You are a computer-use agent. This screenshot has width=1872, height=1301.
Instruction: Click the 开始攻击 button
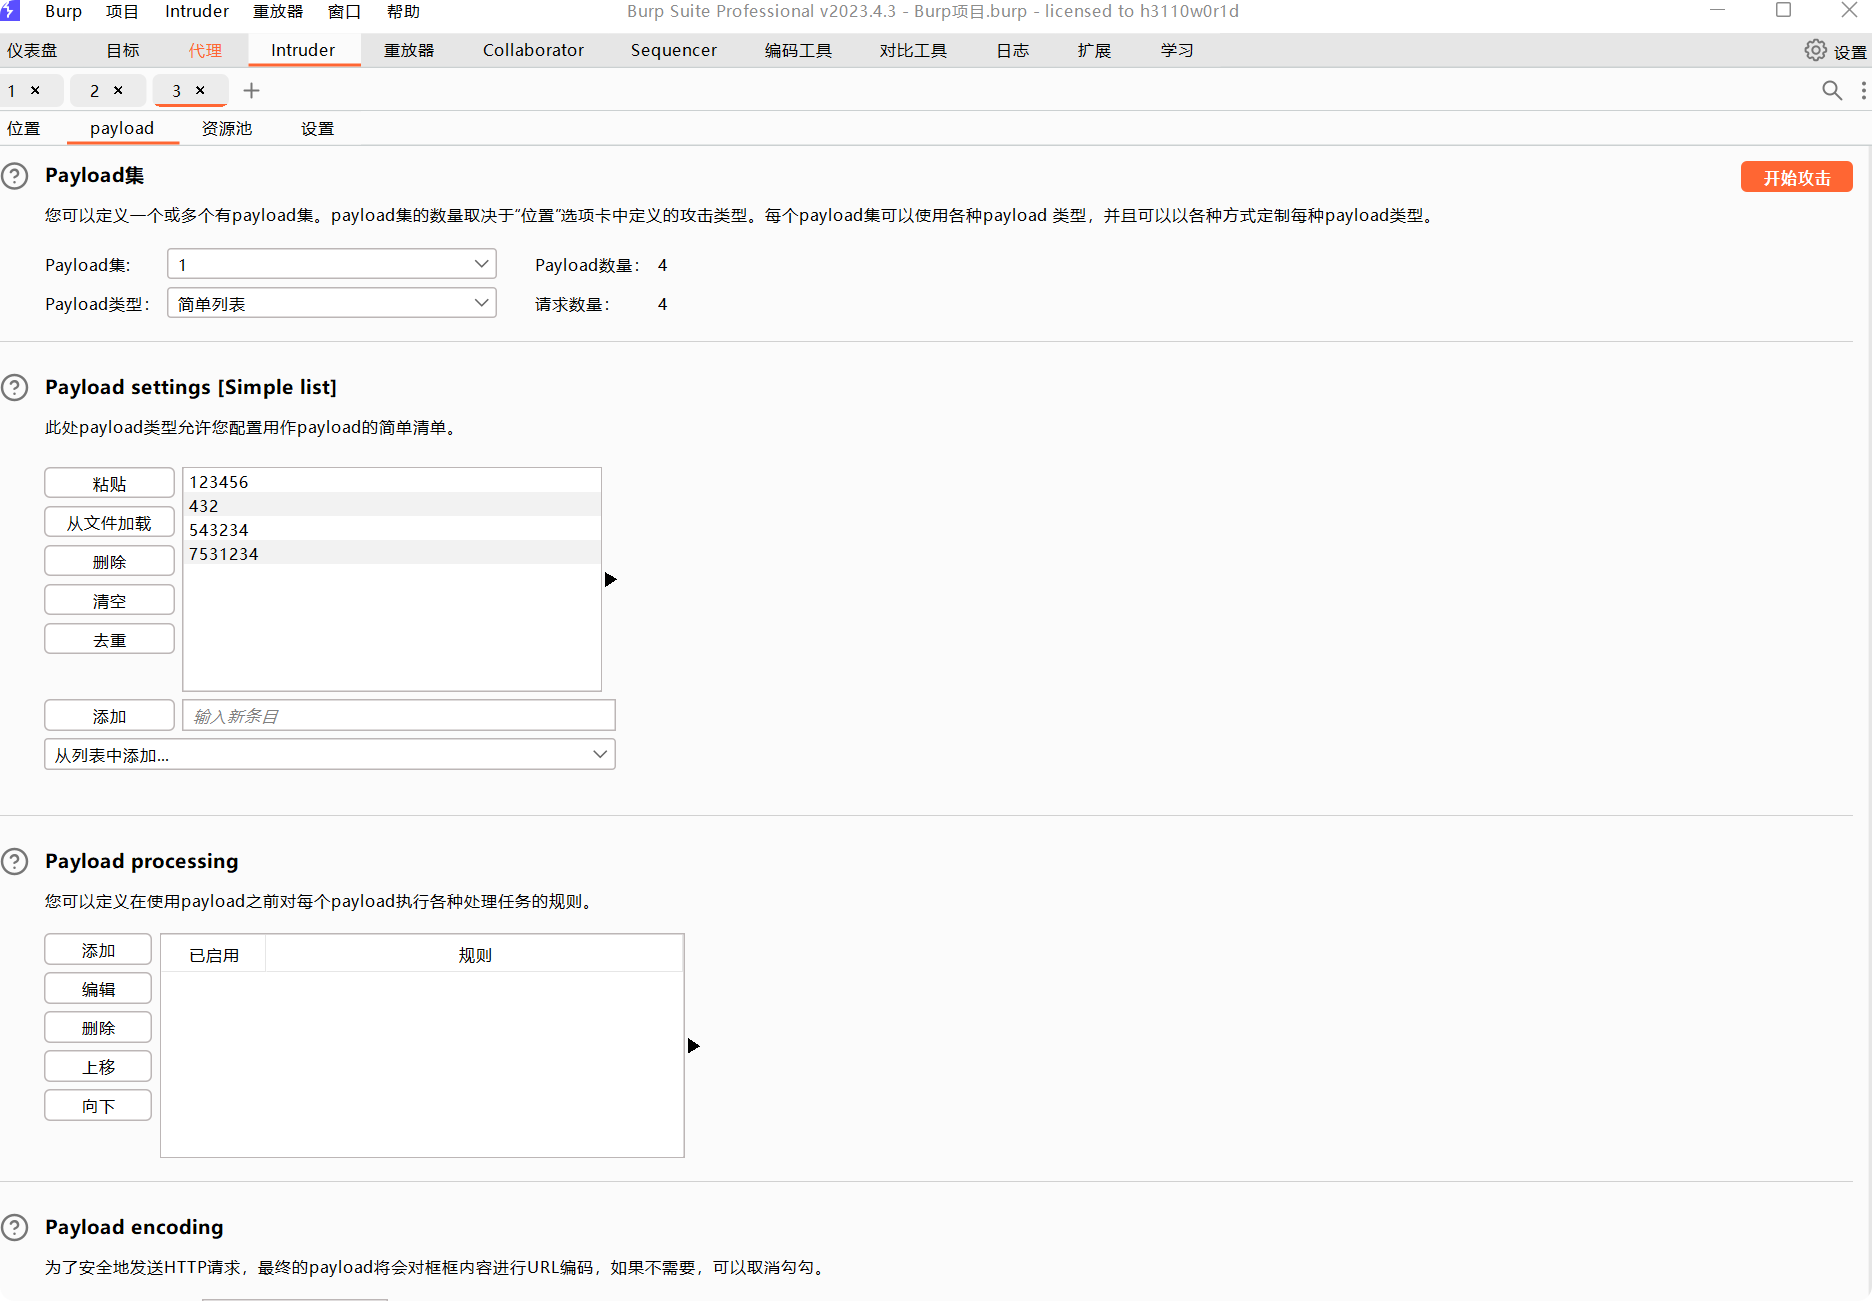pos(1796,177)
